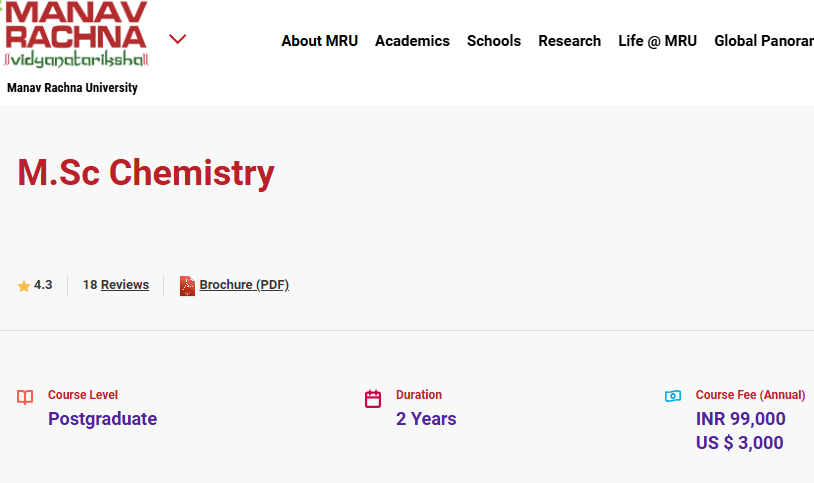Expand the red chevron beside the logo

pos(178,39)
